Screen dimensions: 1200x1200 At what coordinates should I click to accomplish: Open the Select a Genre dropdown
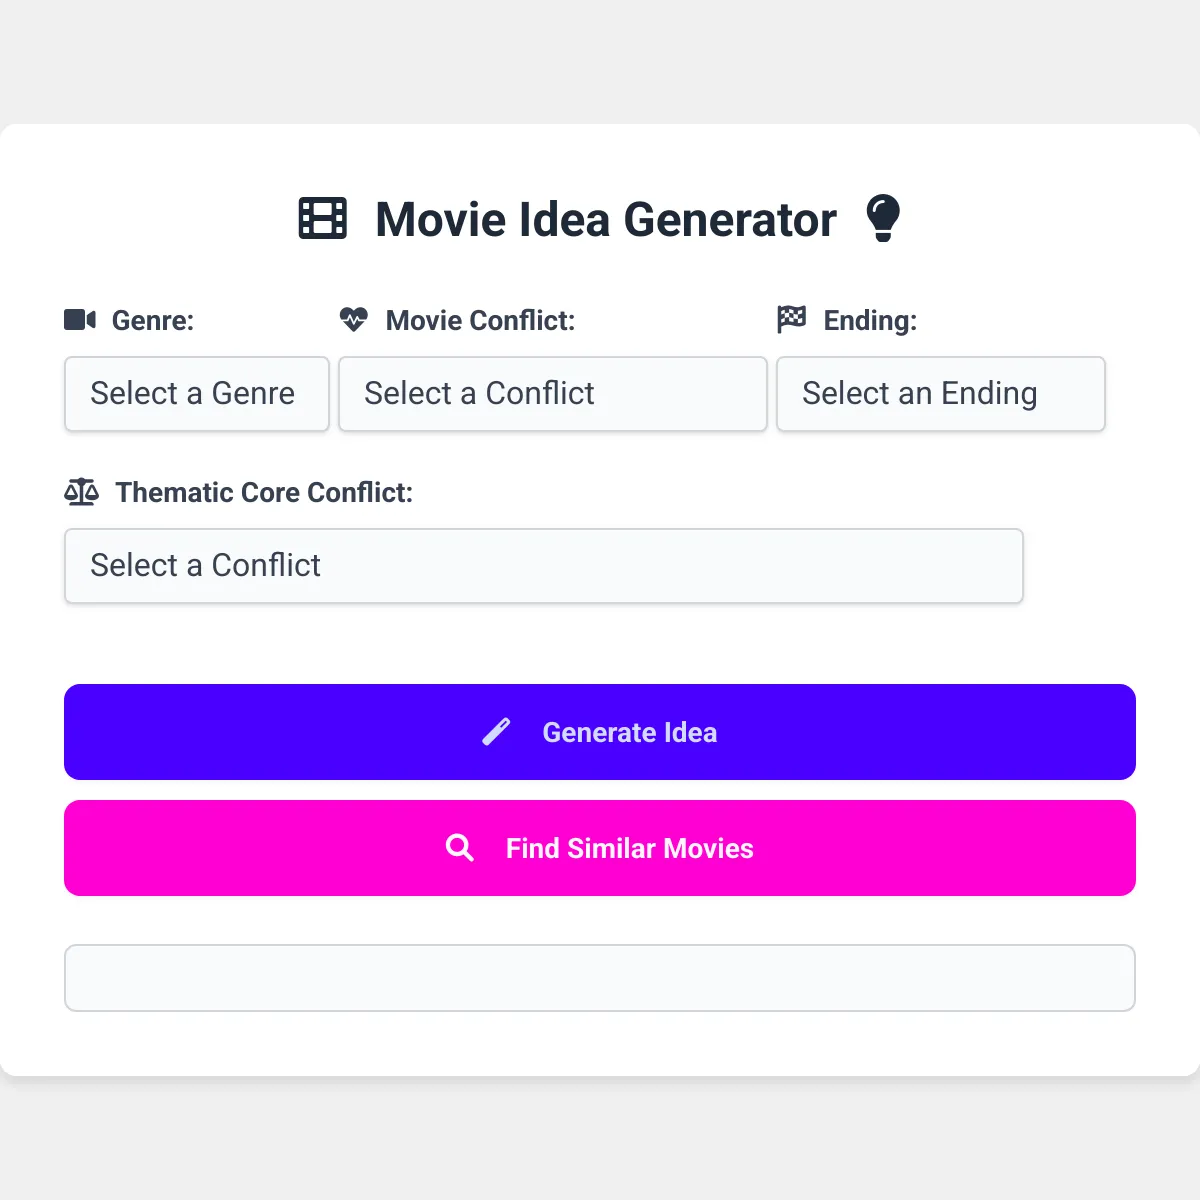point(197,394)
